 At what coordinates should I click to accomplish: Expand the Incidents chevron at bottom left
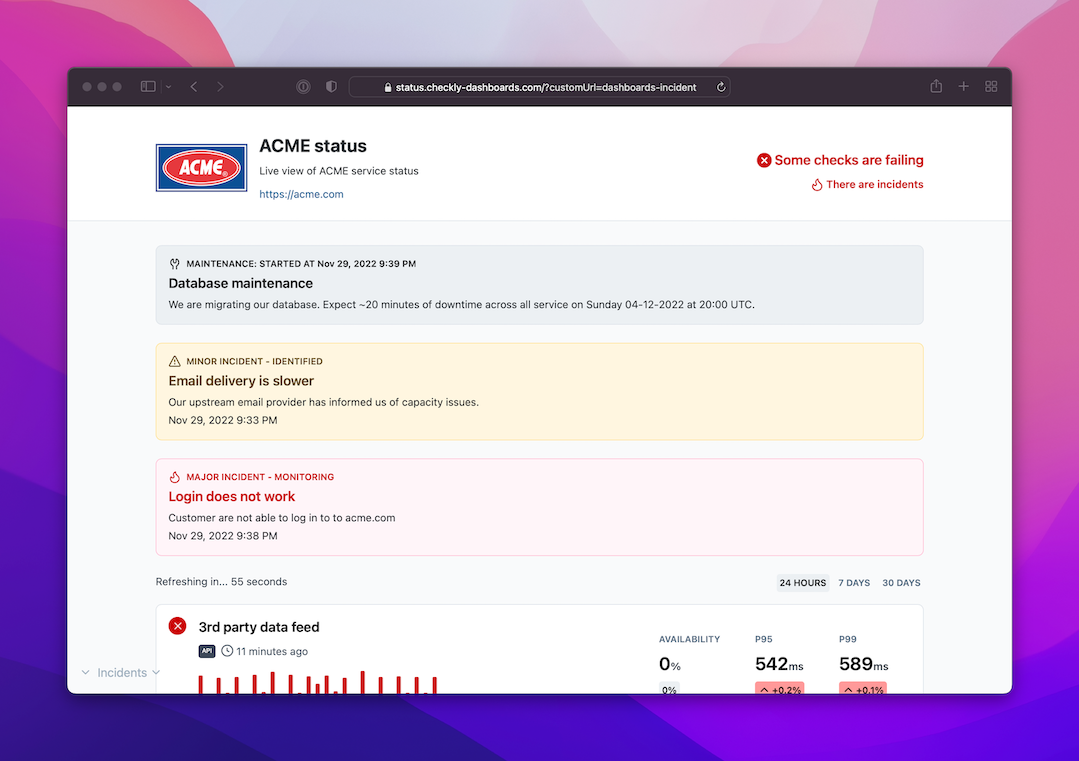coord(155,673)
